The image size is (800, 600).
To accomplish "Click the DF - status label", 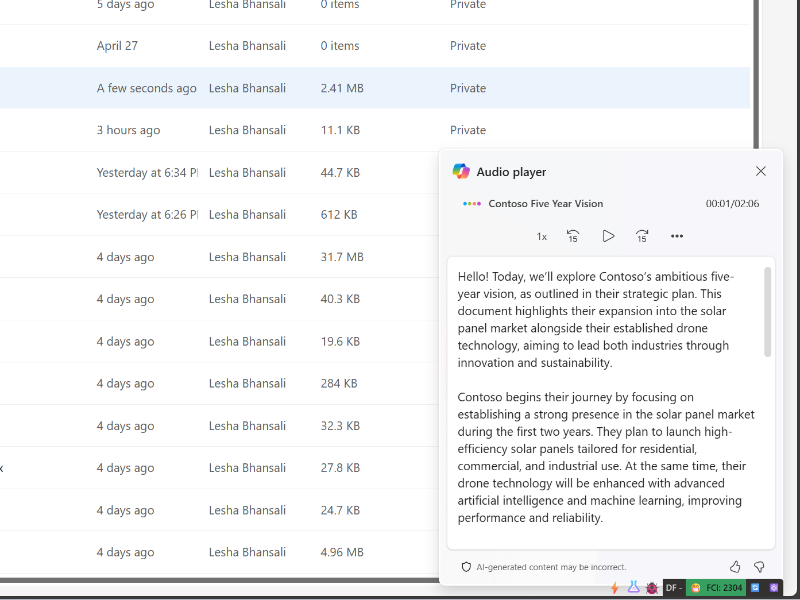I will (673, 588).
